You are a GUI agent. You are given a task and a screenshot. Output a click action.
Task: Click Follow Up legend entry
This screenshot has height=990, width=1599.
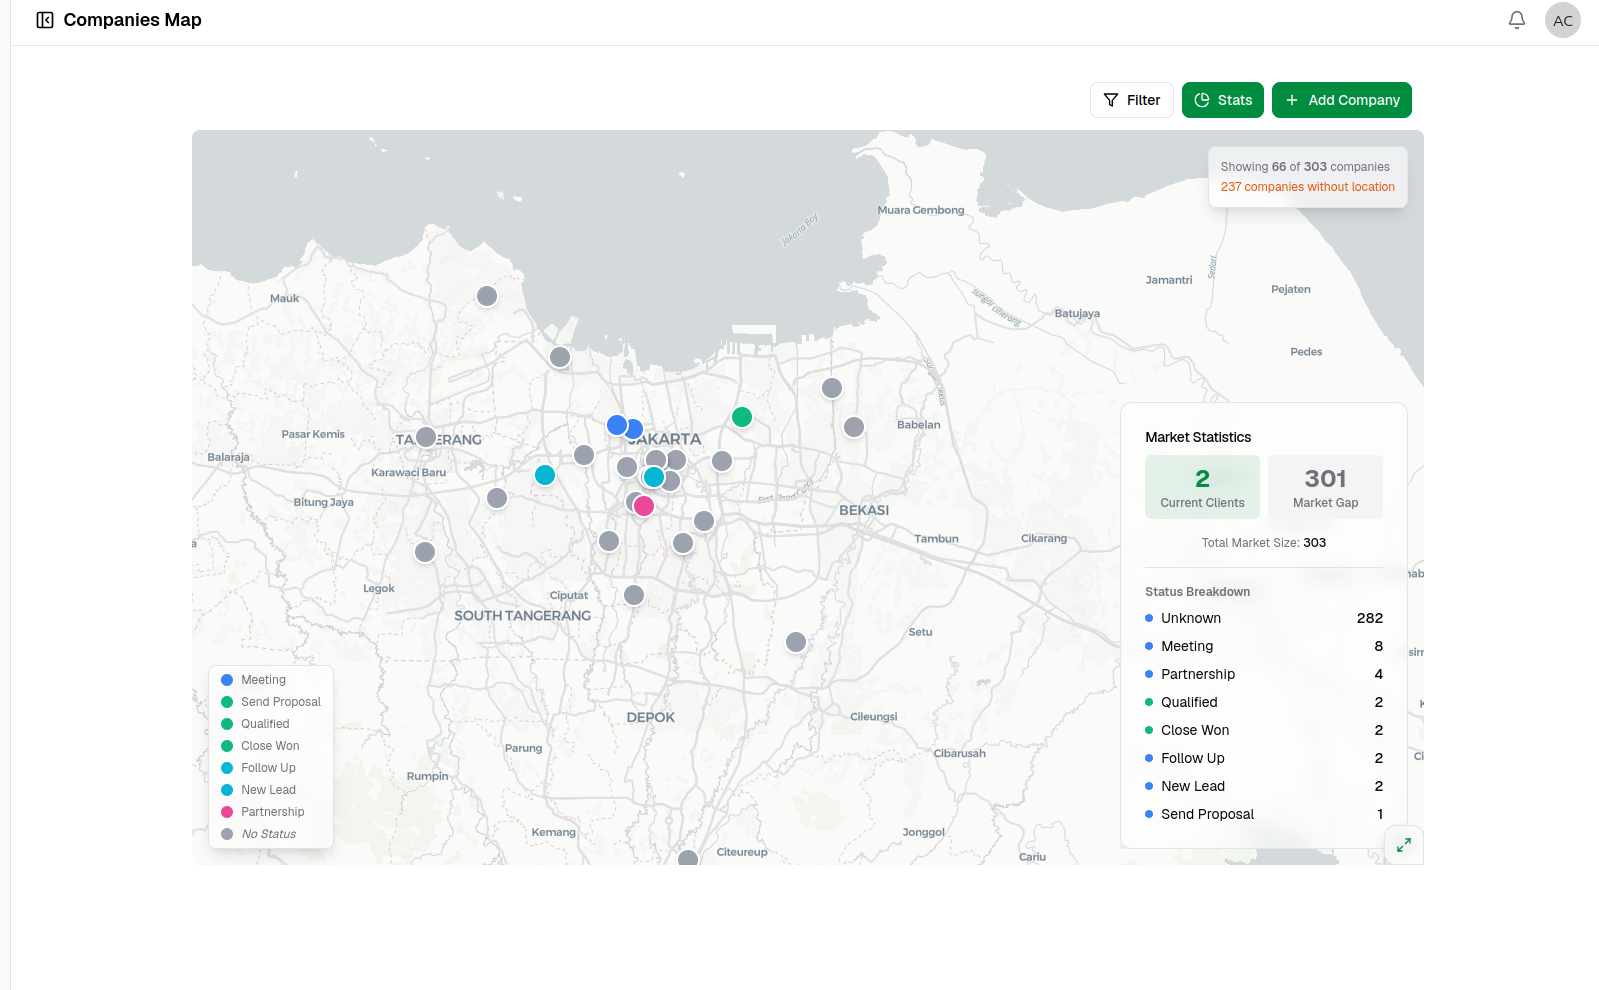pos(258,768)
